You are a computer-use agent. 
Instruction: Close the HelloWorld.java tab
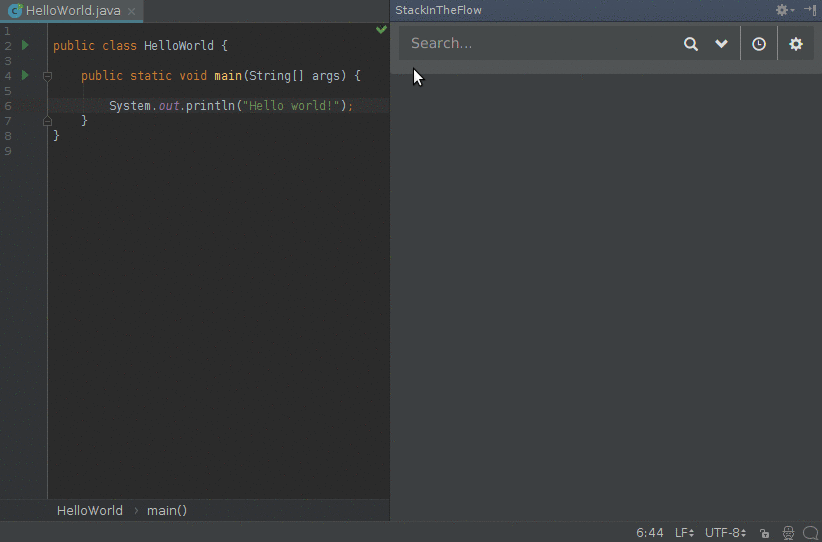click(x=132, y=11)
